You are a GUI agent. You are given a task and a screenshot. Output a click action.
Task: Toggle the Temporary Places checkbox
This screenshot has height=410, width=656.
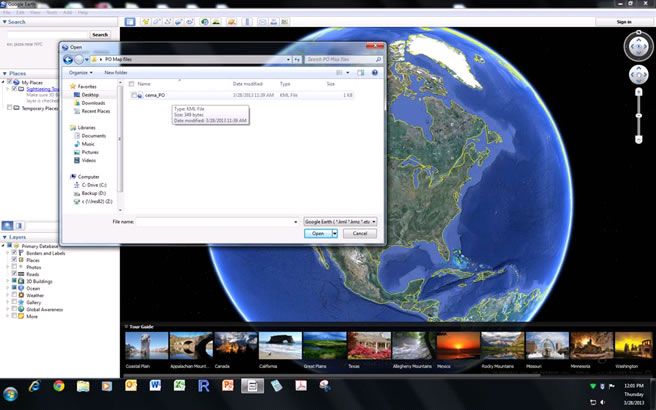(9, 108)
